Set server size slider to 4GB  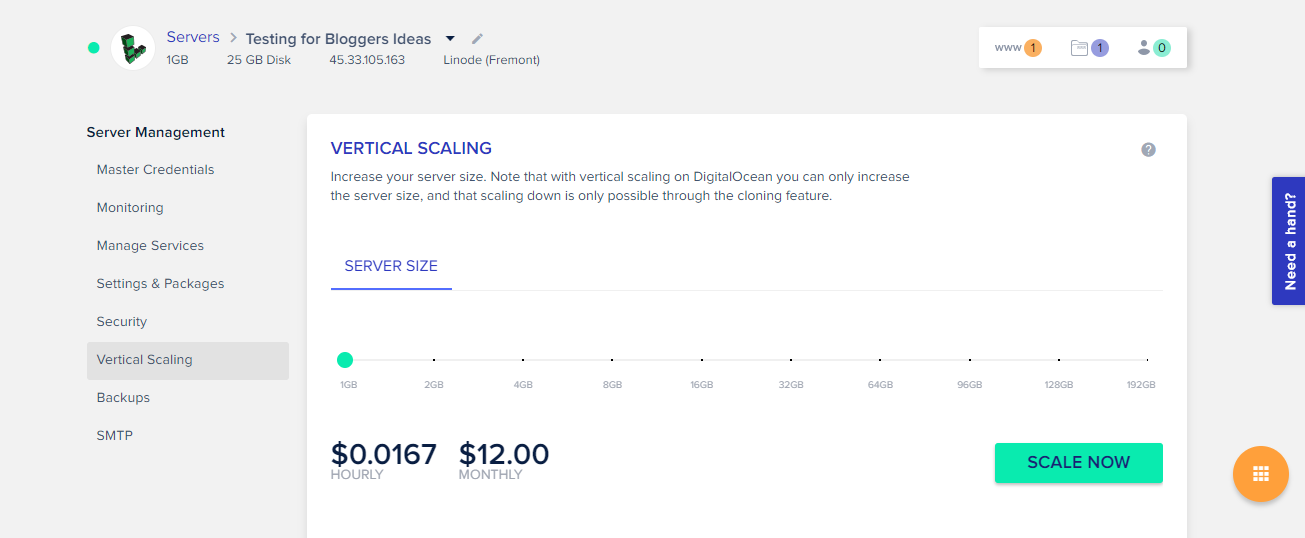(523, 360)
